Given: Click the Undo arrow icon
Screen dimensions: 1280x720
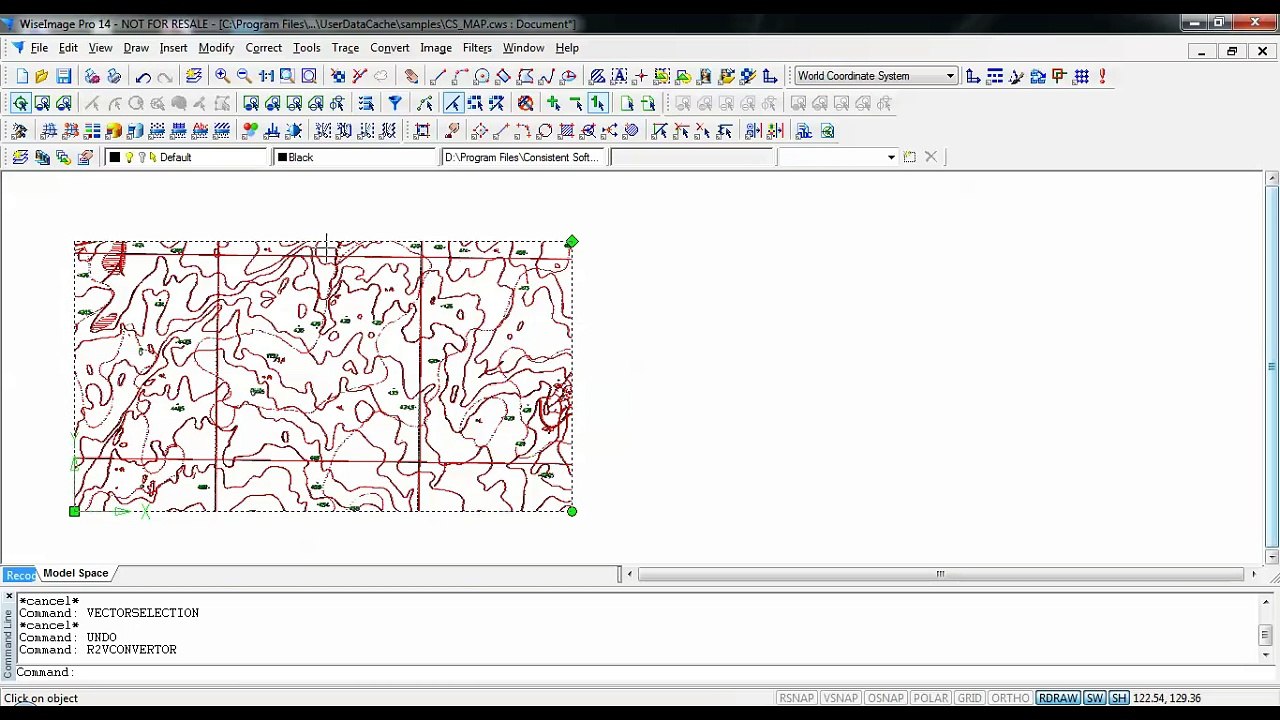Looking at the screenshot, I should point(143,76).
